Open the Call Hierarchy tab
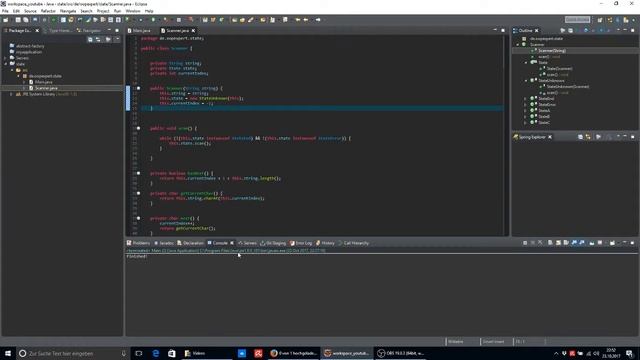Screen dimensions: 640x360 click(x=353, y=243)
